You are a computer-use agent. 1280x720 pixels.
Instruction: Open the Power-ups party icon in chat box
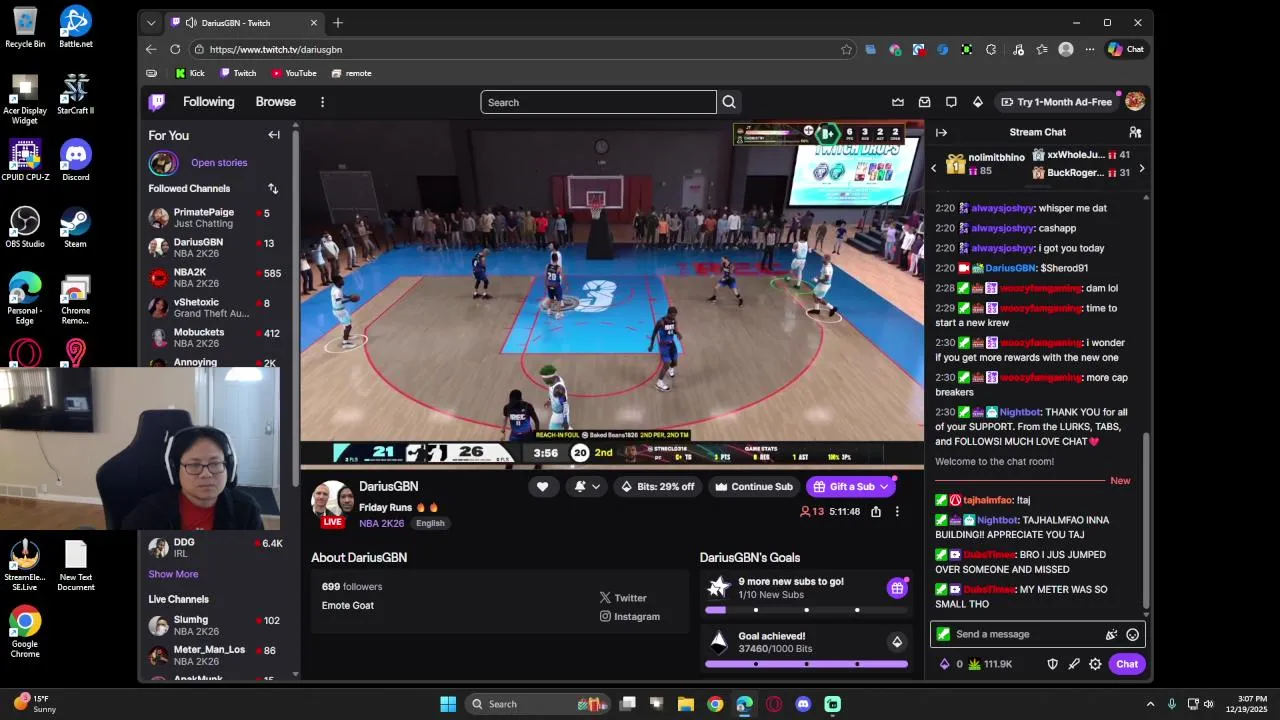1111,634
